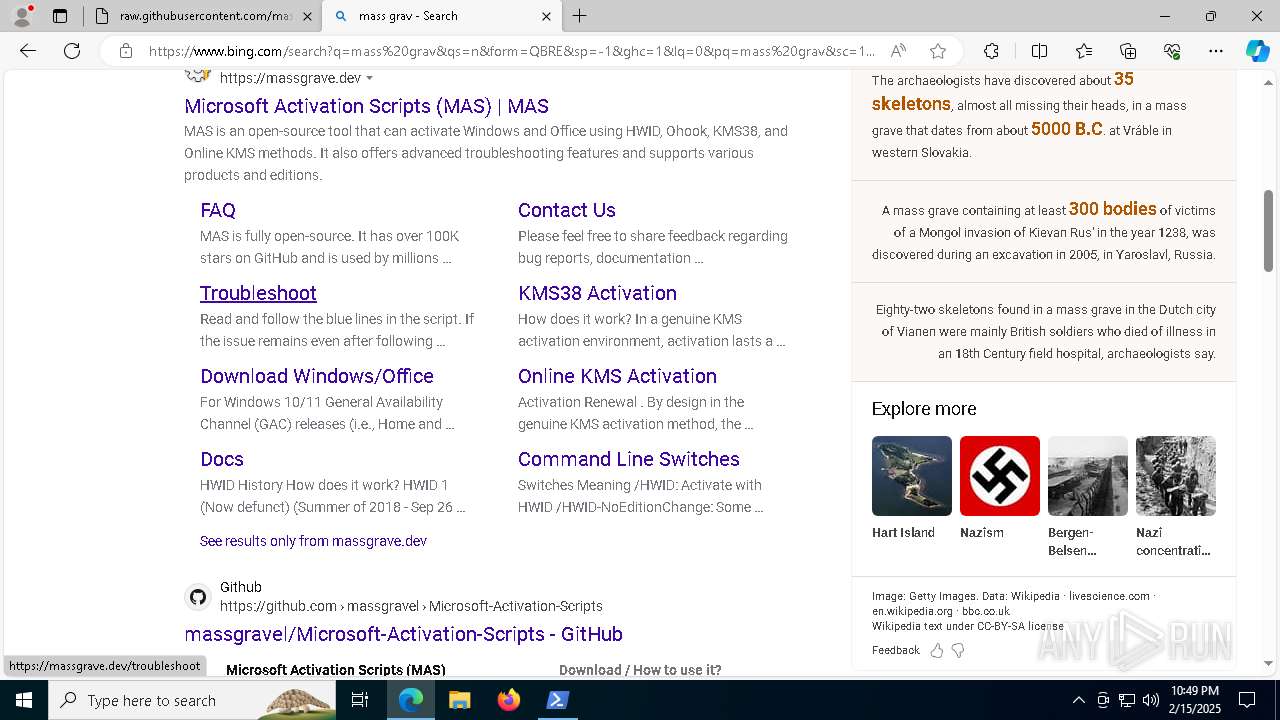The width and height of the screenshot is (1280, 720).
Task: Open the profile avatar icon
Action: pyautogui.click(x=22, y=16)
